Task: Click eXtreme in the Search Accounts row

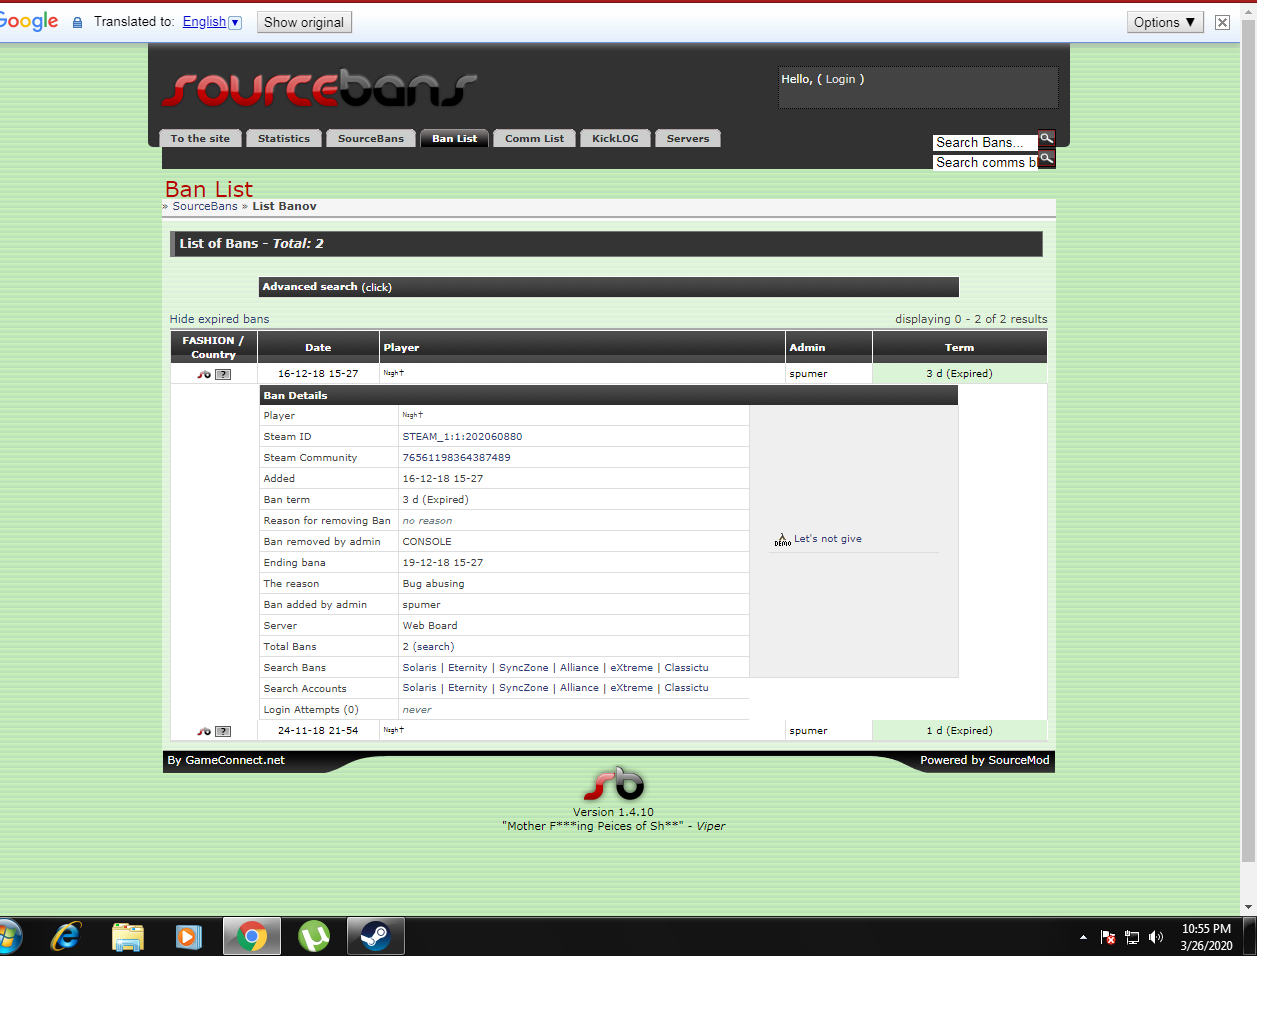Action: tap(631, 688)
